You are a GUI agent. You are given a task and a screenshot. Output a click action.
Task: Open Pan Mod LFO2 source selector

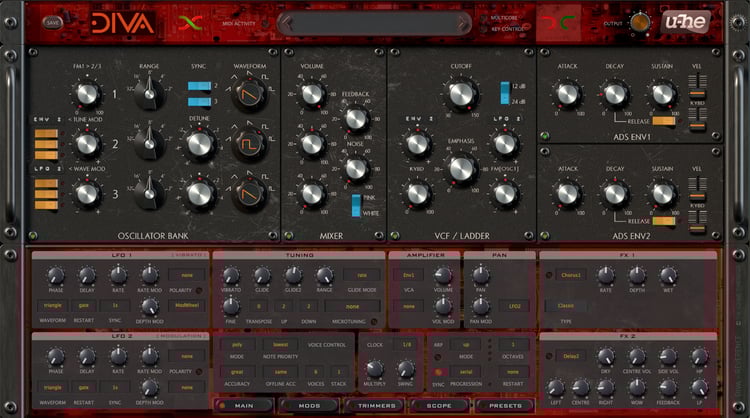pyautogui.click(x=514, y=306)
